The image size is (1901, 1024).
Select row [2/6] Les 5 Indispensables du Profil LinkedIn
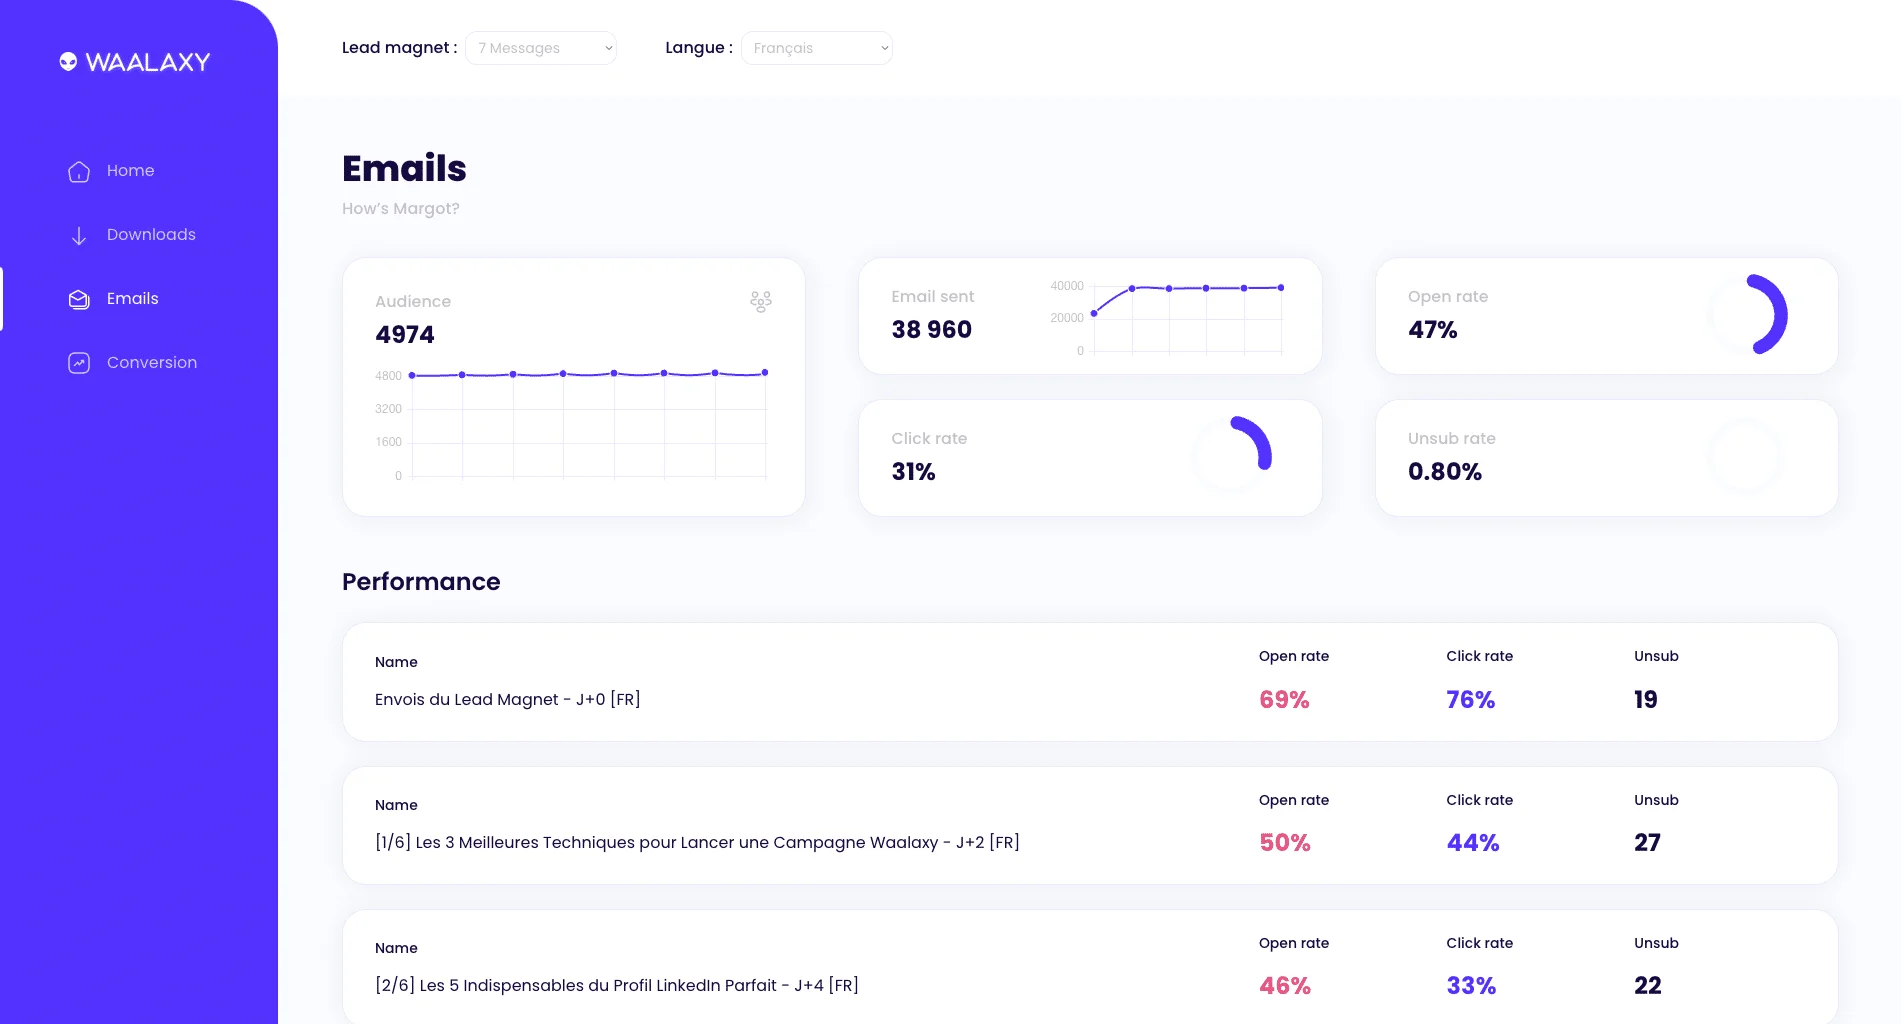(x=1090, y=966)
